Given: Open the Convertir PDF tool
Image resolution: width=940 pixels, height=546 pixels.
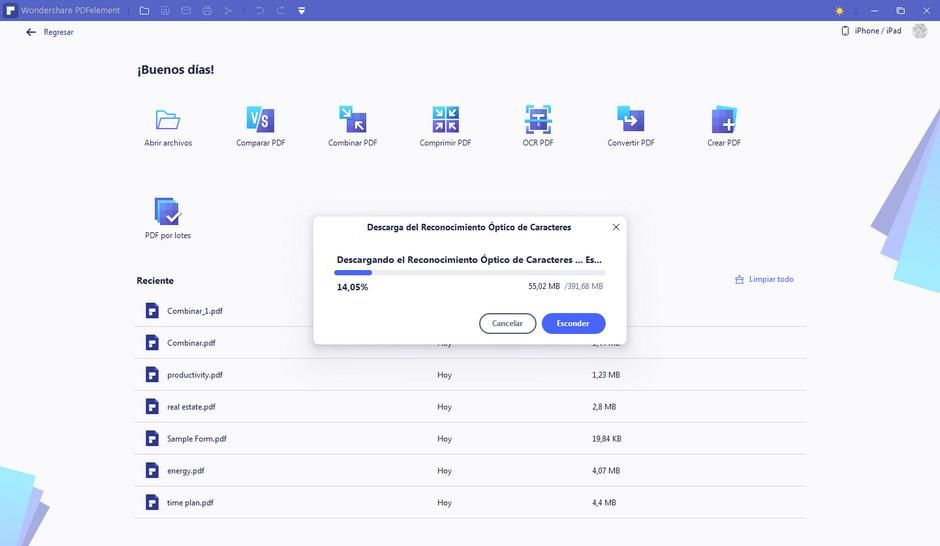Looking at the screenshot, I should (x=630, y=121).
